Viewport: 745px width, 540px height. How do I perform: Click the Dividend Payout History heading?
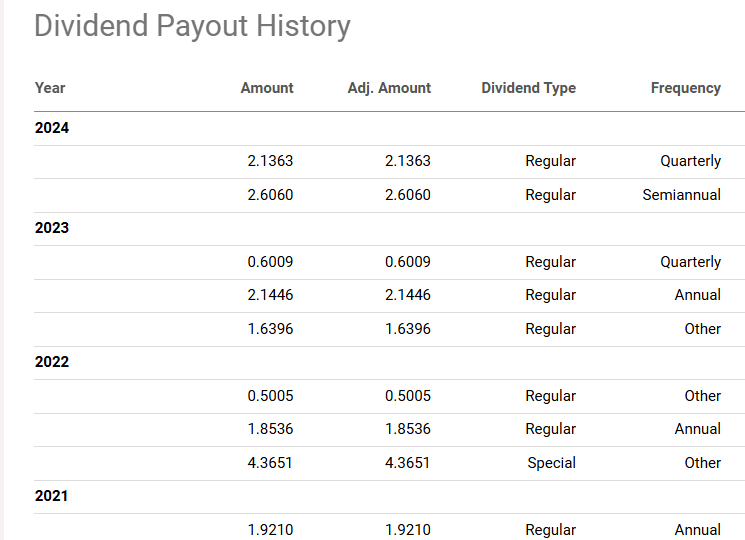click(192, 26)
